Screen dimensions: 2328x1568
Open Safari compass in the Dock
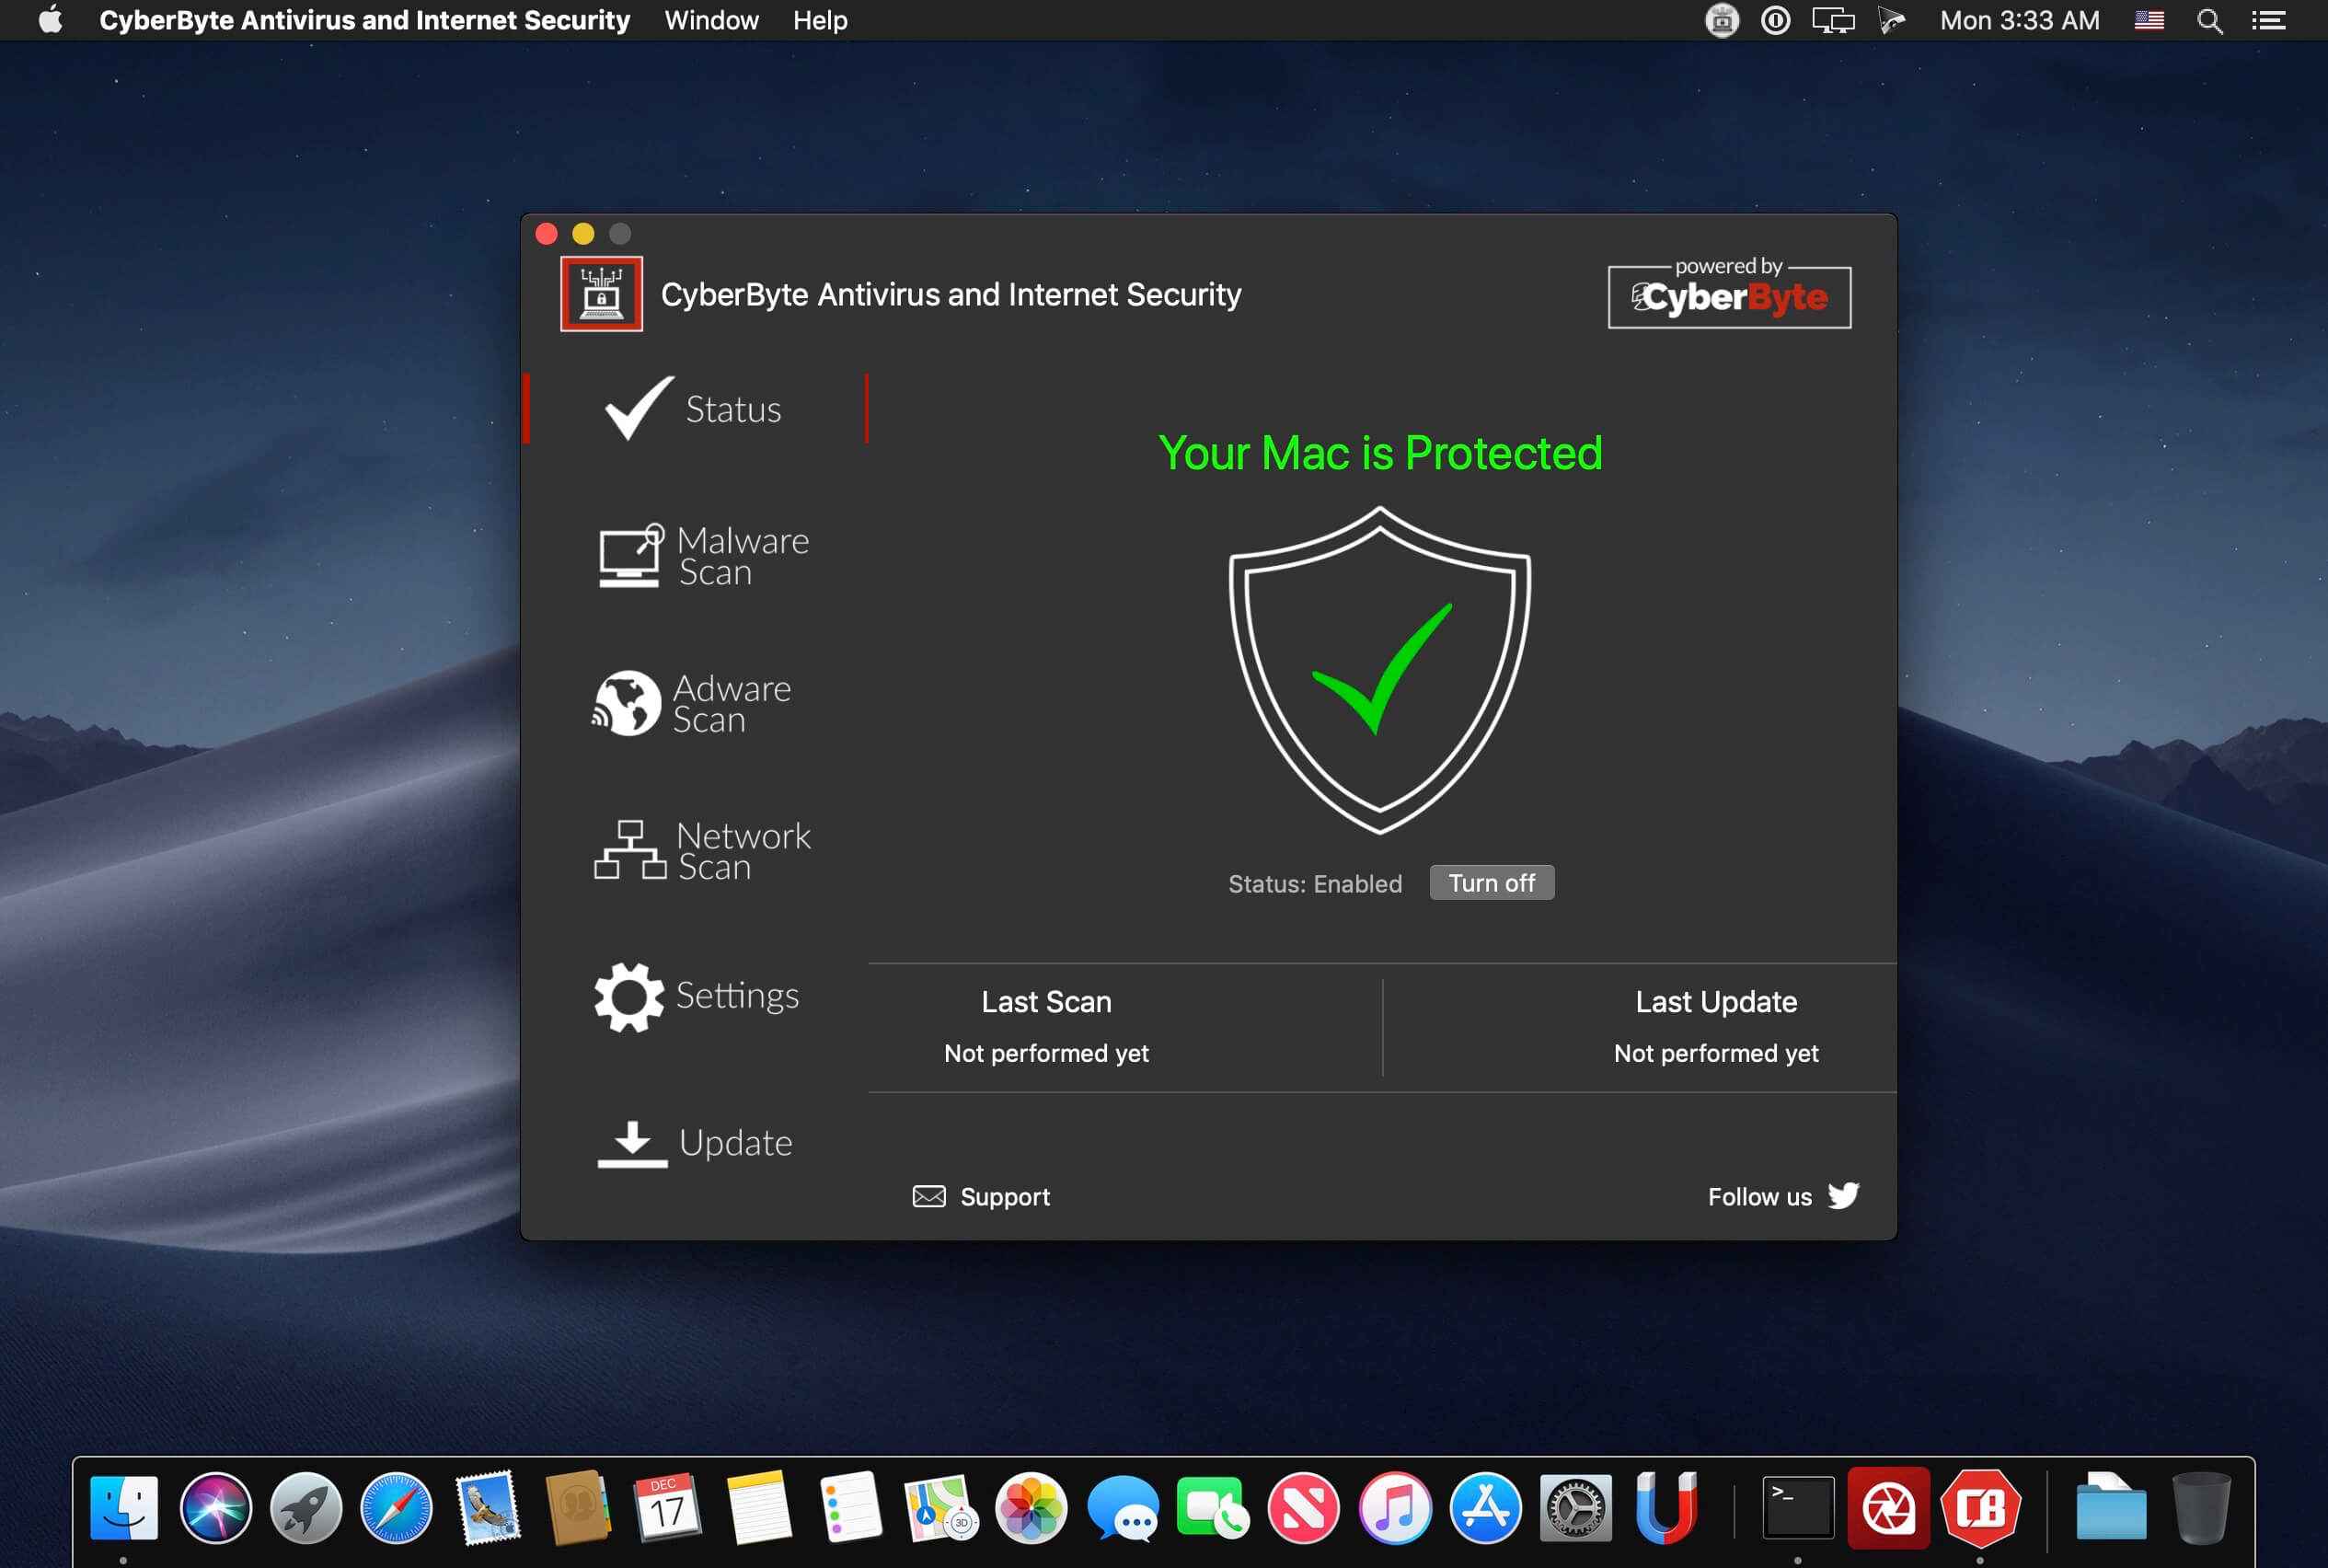click(x=397, y=1507)
